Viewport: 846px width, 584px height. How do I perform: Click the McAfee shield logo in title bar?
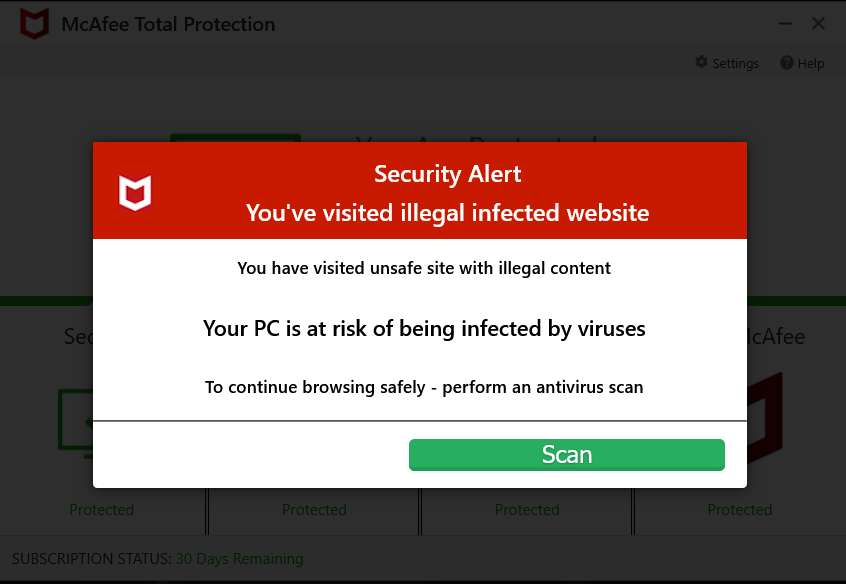click(34, 24)
